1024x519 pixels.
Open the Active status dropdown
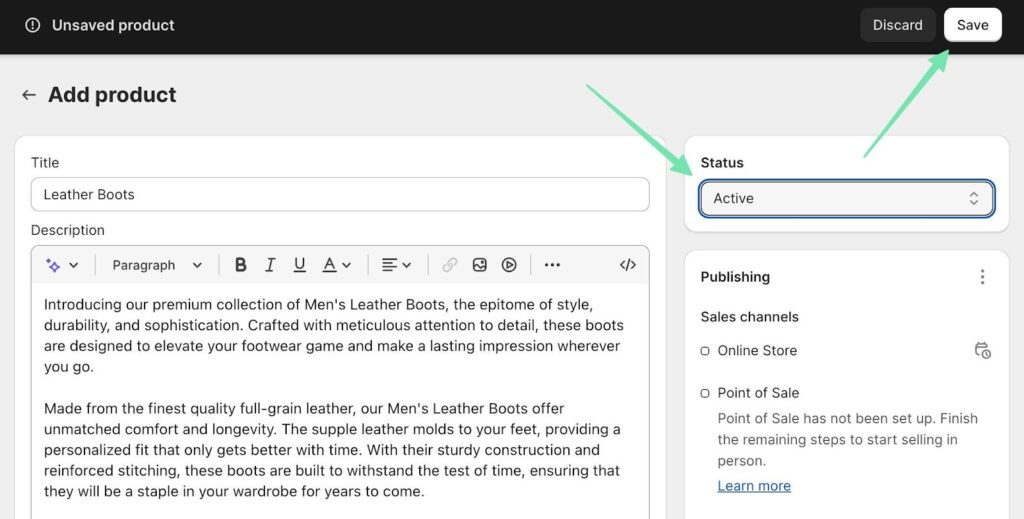pyautogui.click(x=846, y=198)
